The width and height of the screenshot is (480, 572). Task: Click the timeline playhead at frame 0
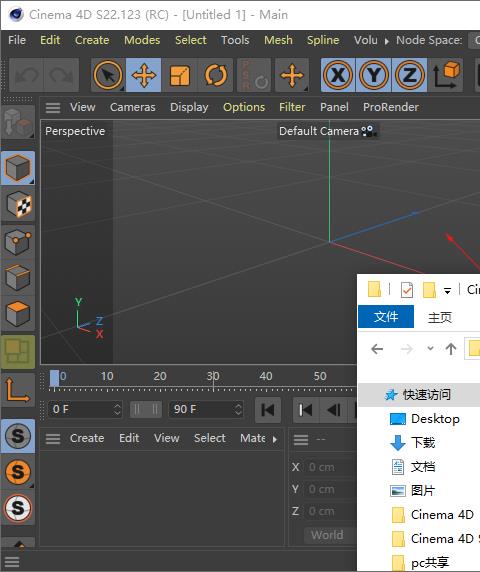point(54,378)
